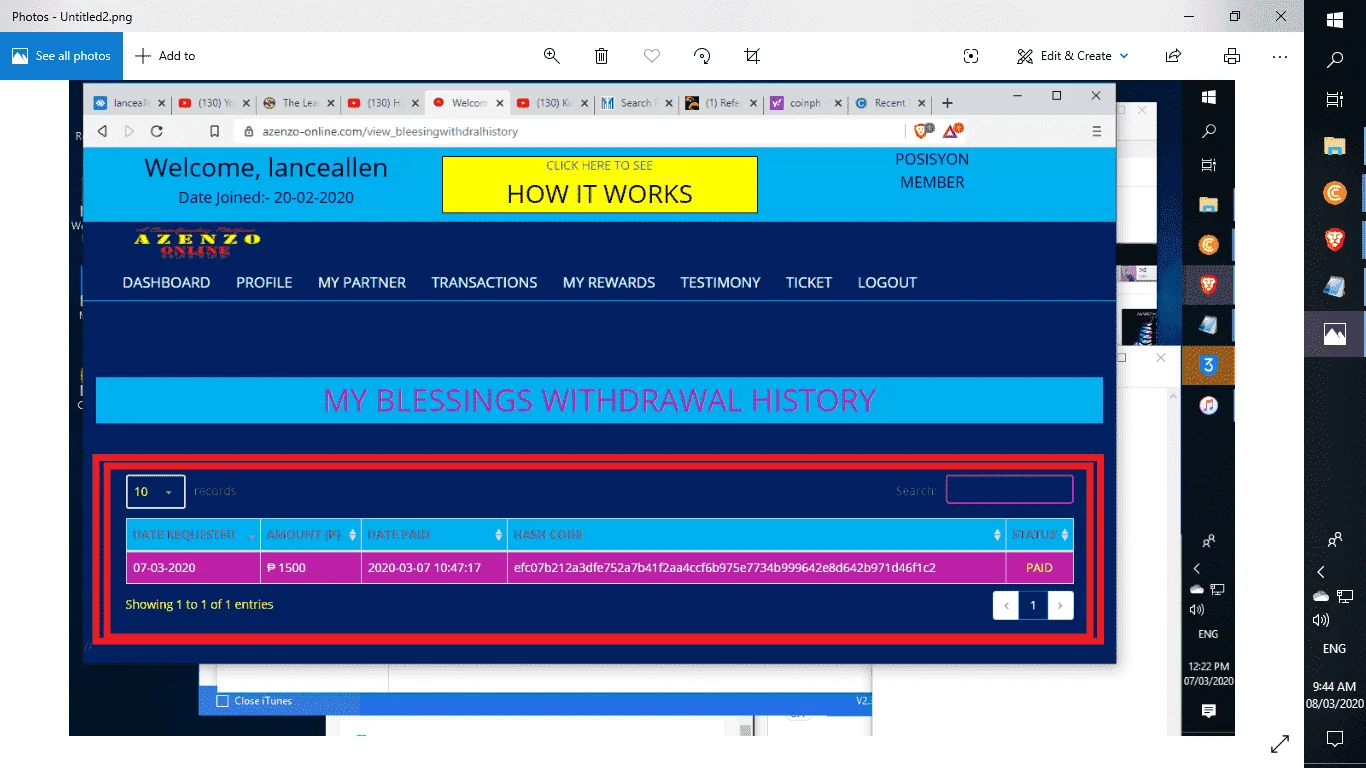The image size is (1366, 768).
Task: Reload the azenzo-online page in captured browser
Action: (x=157, y=131)
